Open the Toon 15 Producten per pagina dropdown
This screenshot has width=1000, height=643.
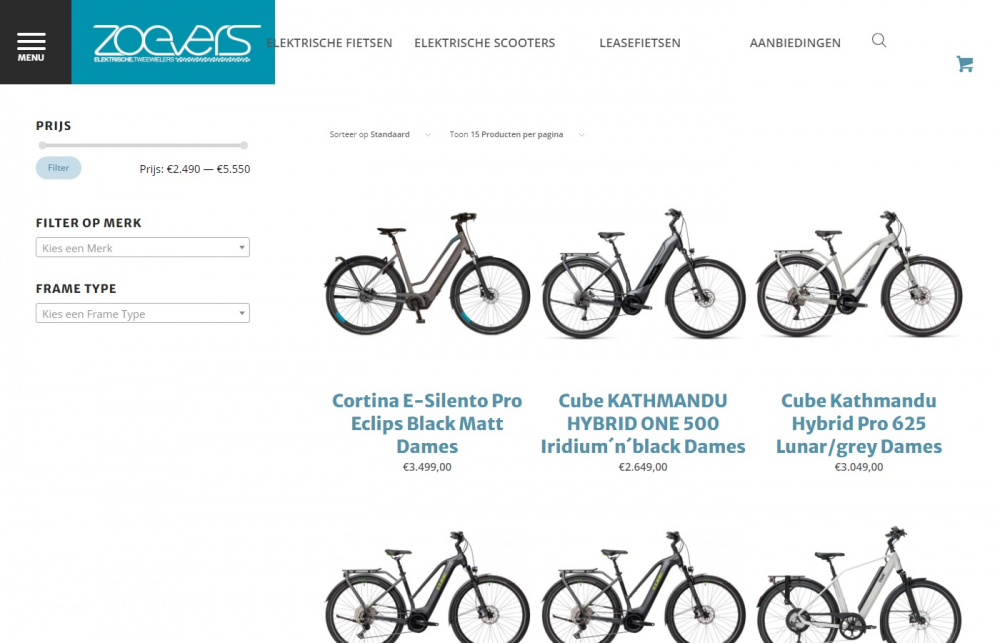pyautogui.click(x=517, y=135)
